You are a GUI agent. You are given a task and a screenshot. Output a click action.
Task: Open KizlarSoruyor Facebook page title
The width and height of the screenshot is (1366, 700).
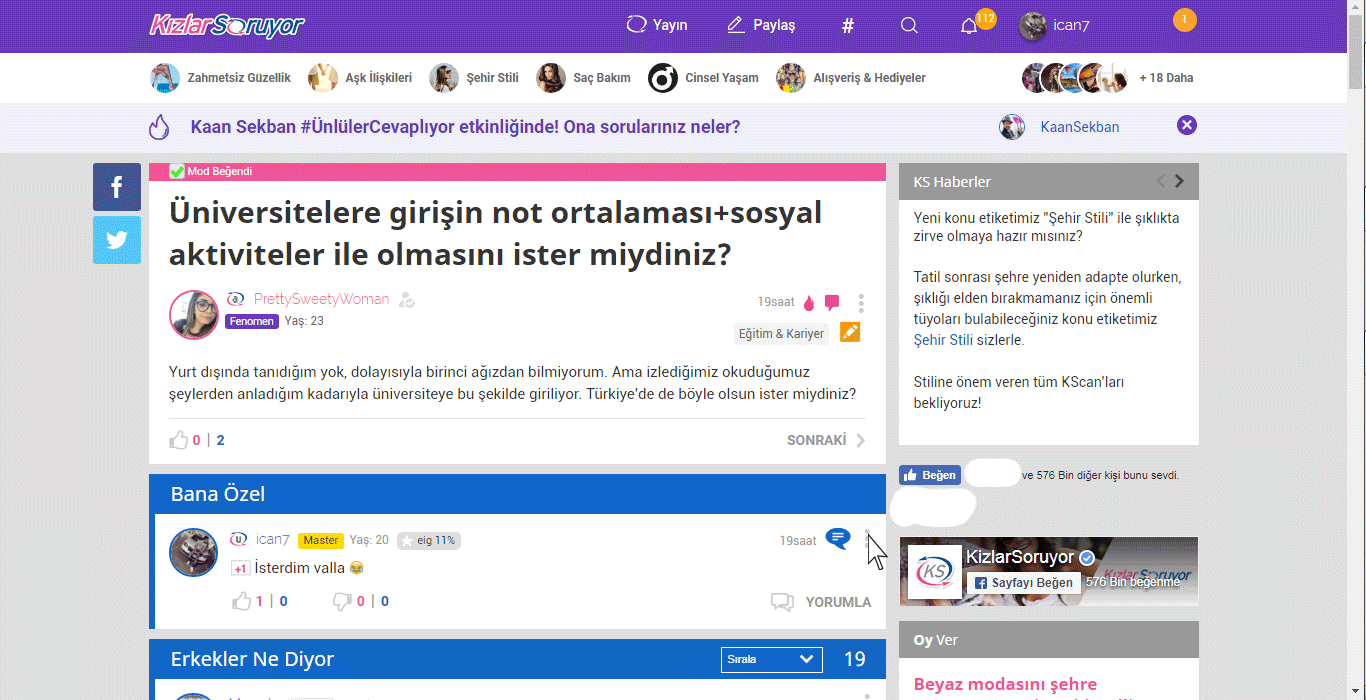[1020, 557]
